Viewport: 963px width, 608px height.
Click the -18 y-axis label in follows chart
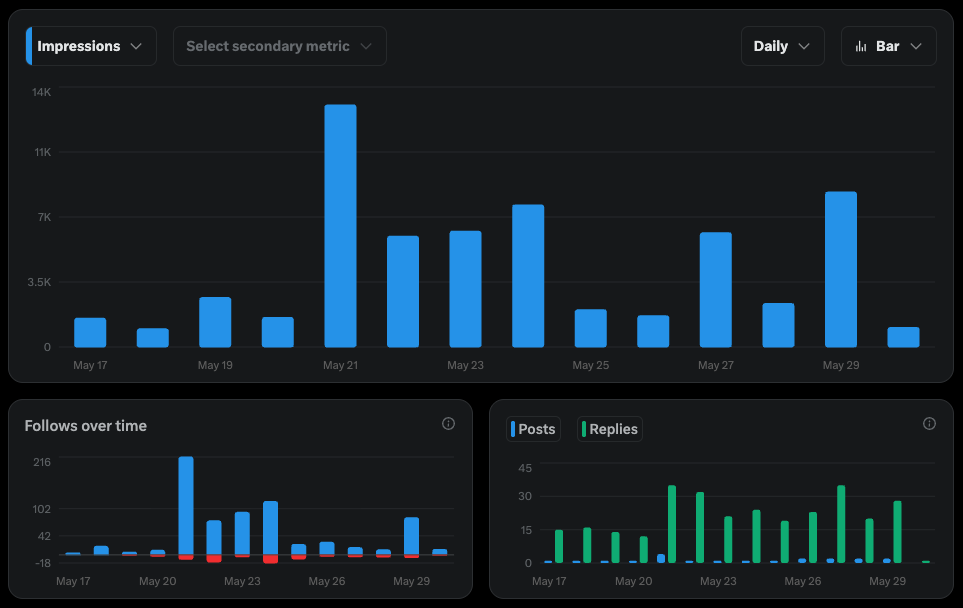(x=43, y=563)
